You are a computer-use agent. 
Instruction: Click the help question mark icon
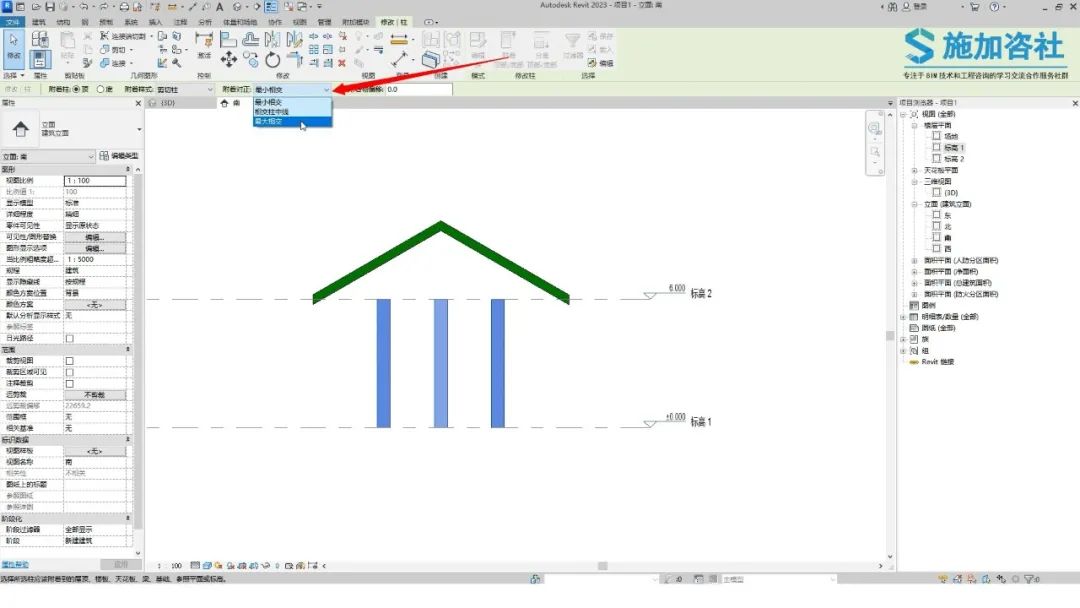(994, 6)
